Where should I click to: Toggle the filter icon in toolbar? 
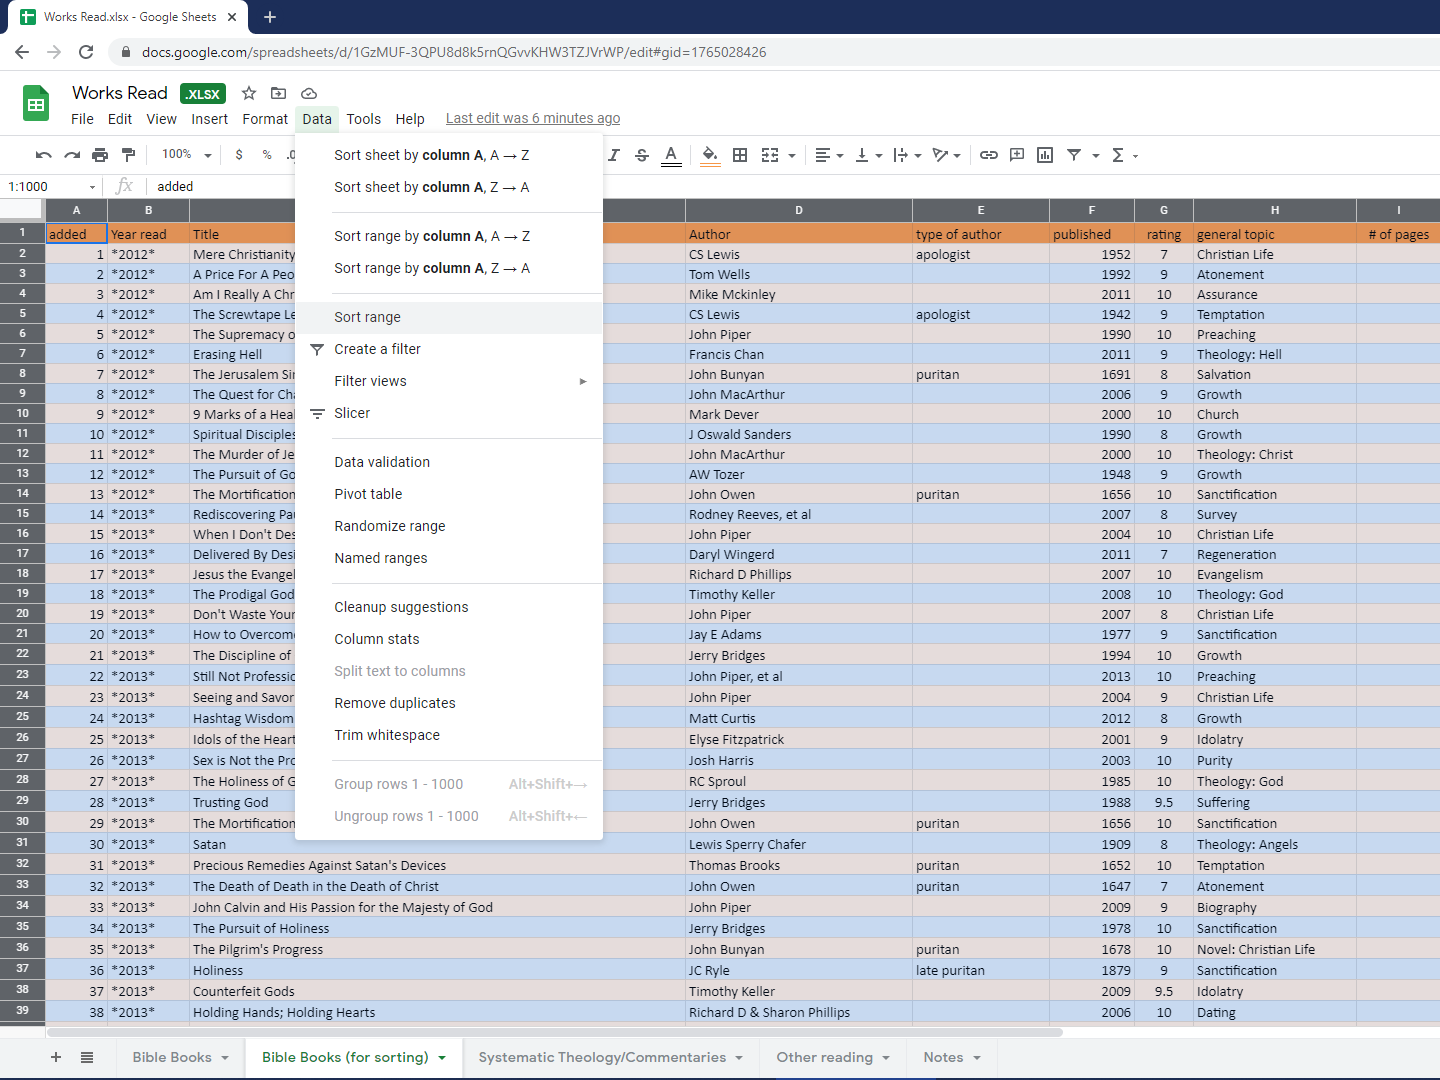tap(1074, 155)
